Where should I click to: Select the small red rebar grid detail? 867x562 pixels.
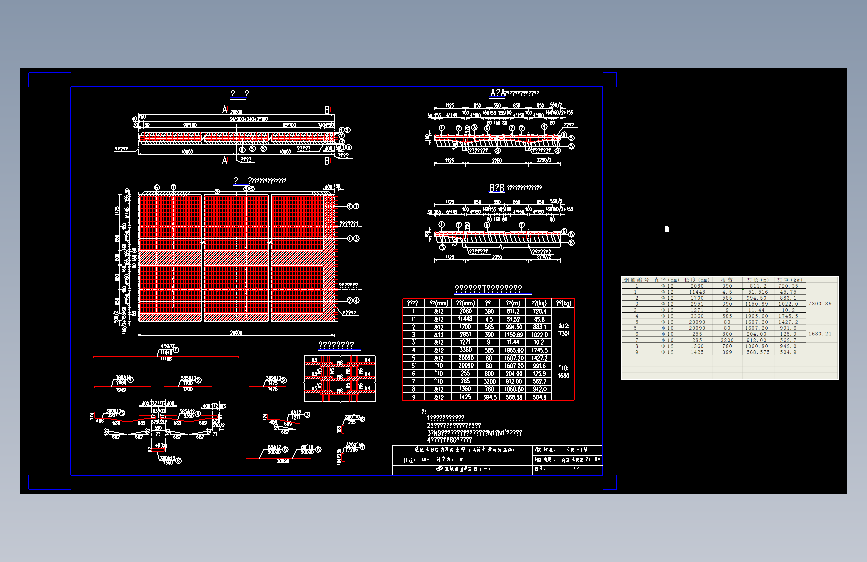pos(340,378)
